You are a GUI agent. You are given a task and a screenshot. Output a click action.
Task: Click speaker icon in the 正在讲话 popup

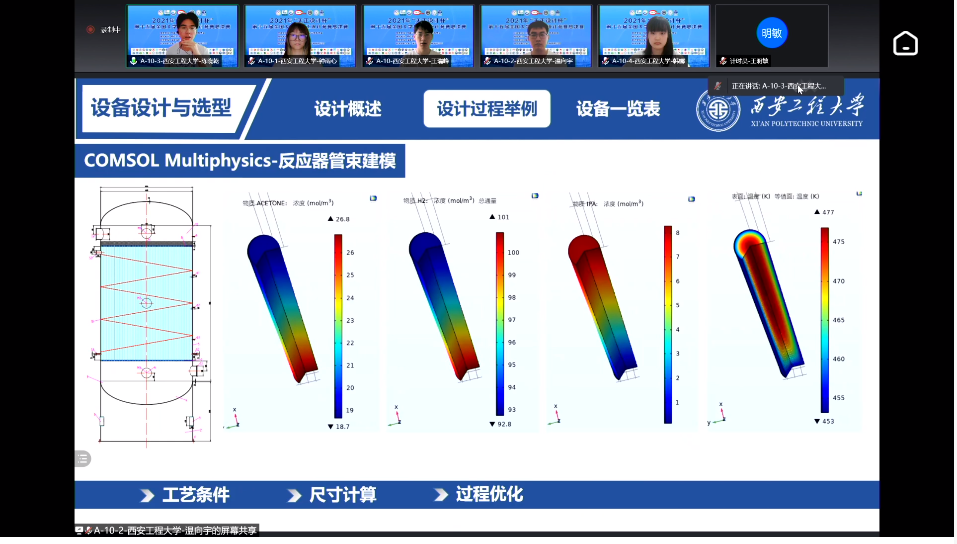(718, 86)
